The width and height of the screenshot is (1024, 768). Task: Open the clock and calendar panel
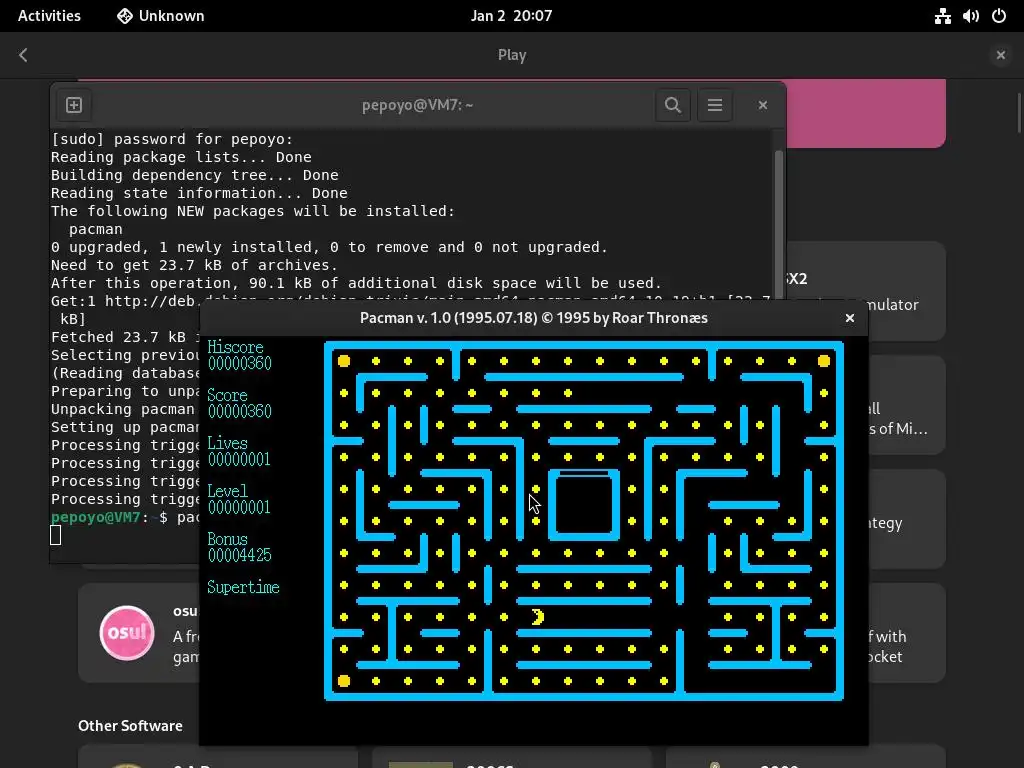[511, 16]
